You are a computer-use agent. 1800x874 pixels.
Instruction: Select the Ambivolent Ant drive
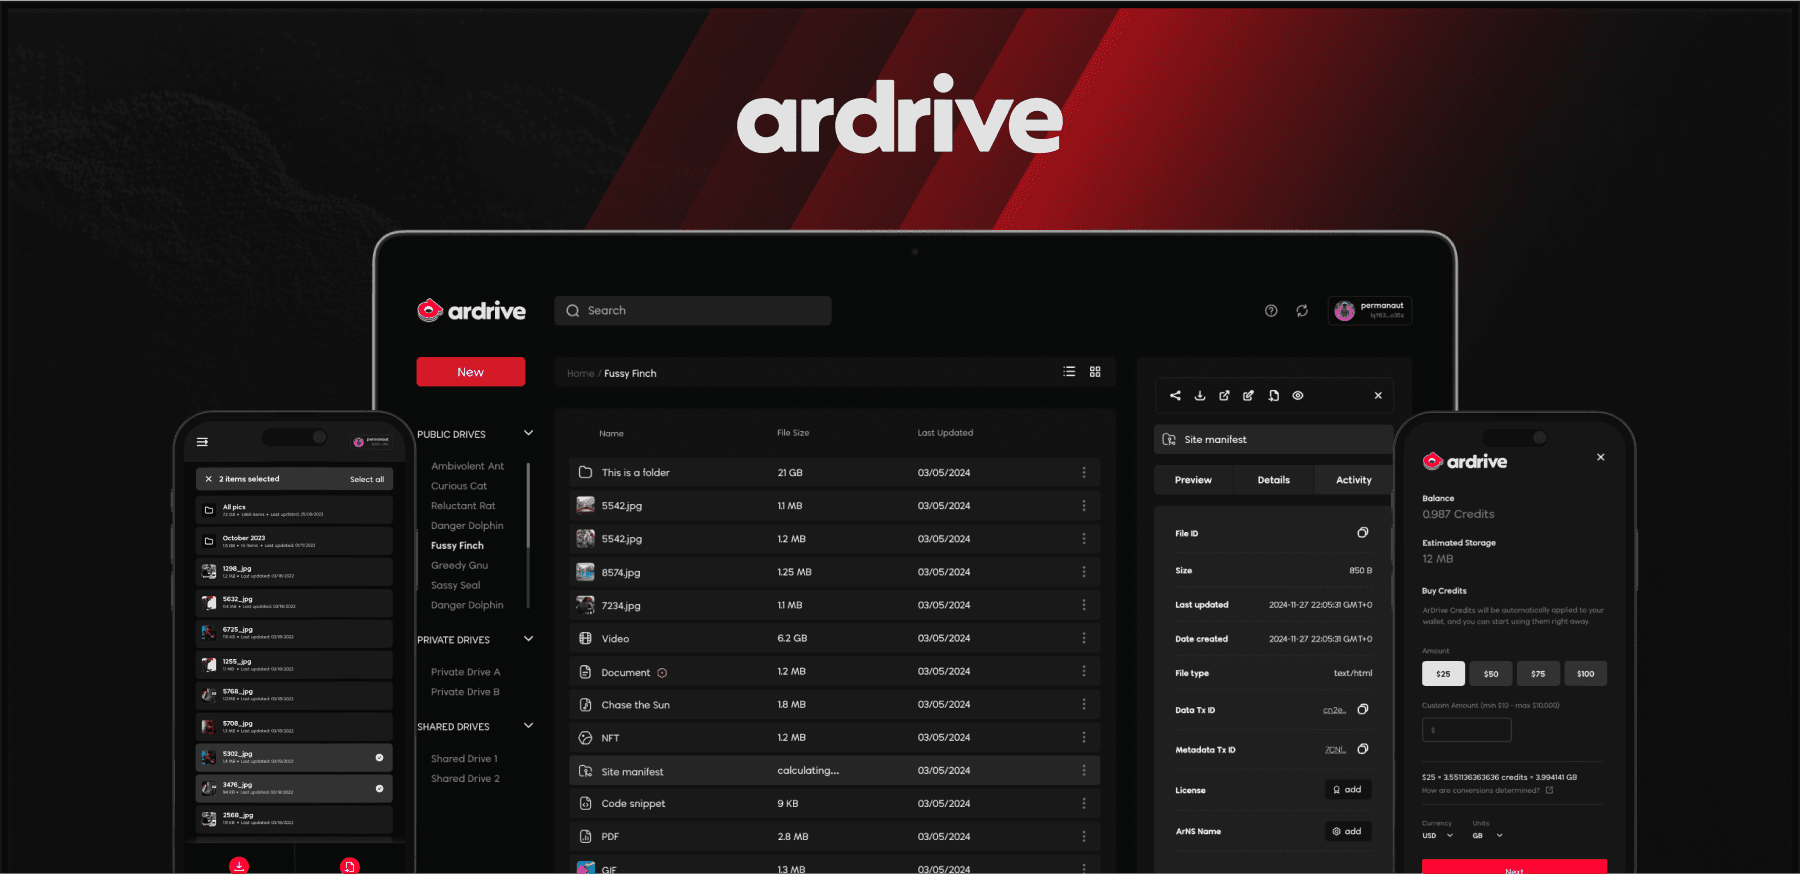(x=467, y=466)
